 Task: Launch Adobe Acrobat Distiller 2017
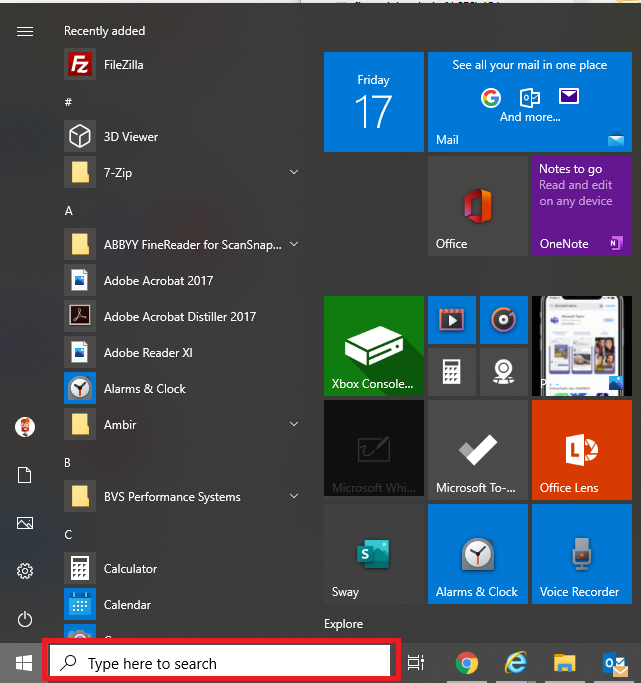pyautogui.click(x=183, y=317)
